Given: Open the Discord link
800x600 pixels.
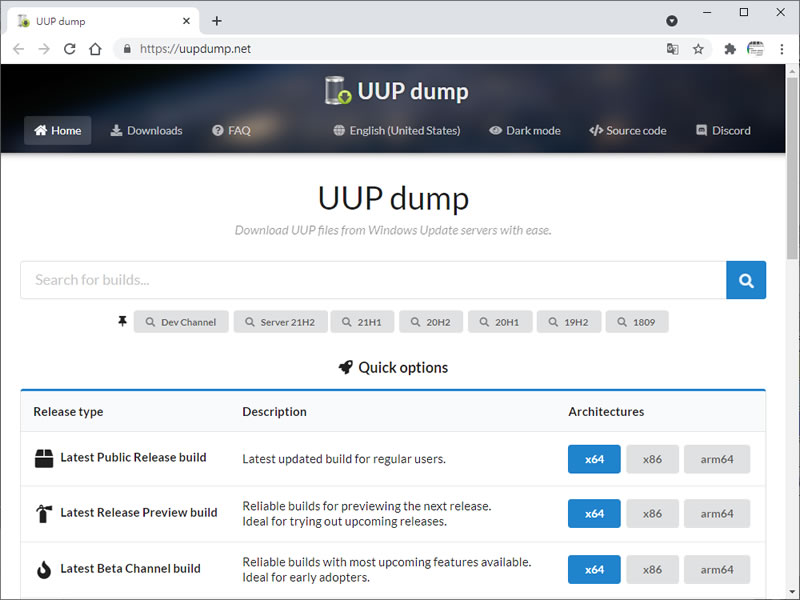Looking at the screenshot, I should point(723,131).
